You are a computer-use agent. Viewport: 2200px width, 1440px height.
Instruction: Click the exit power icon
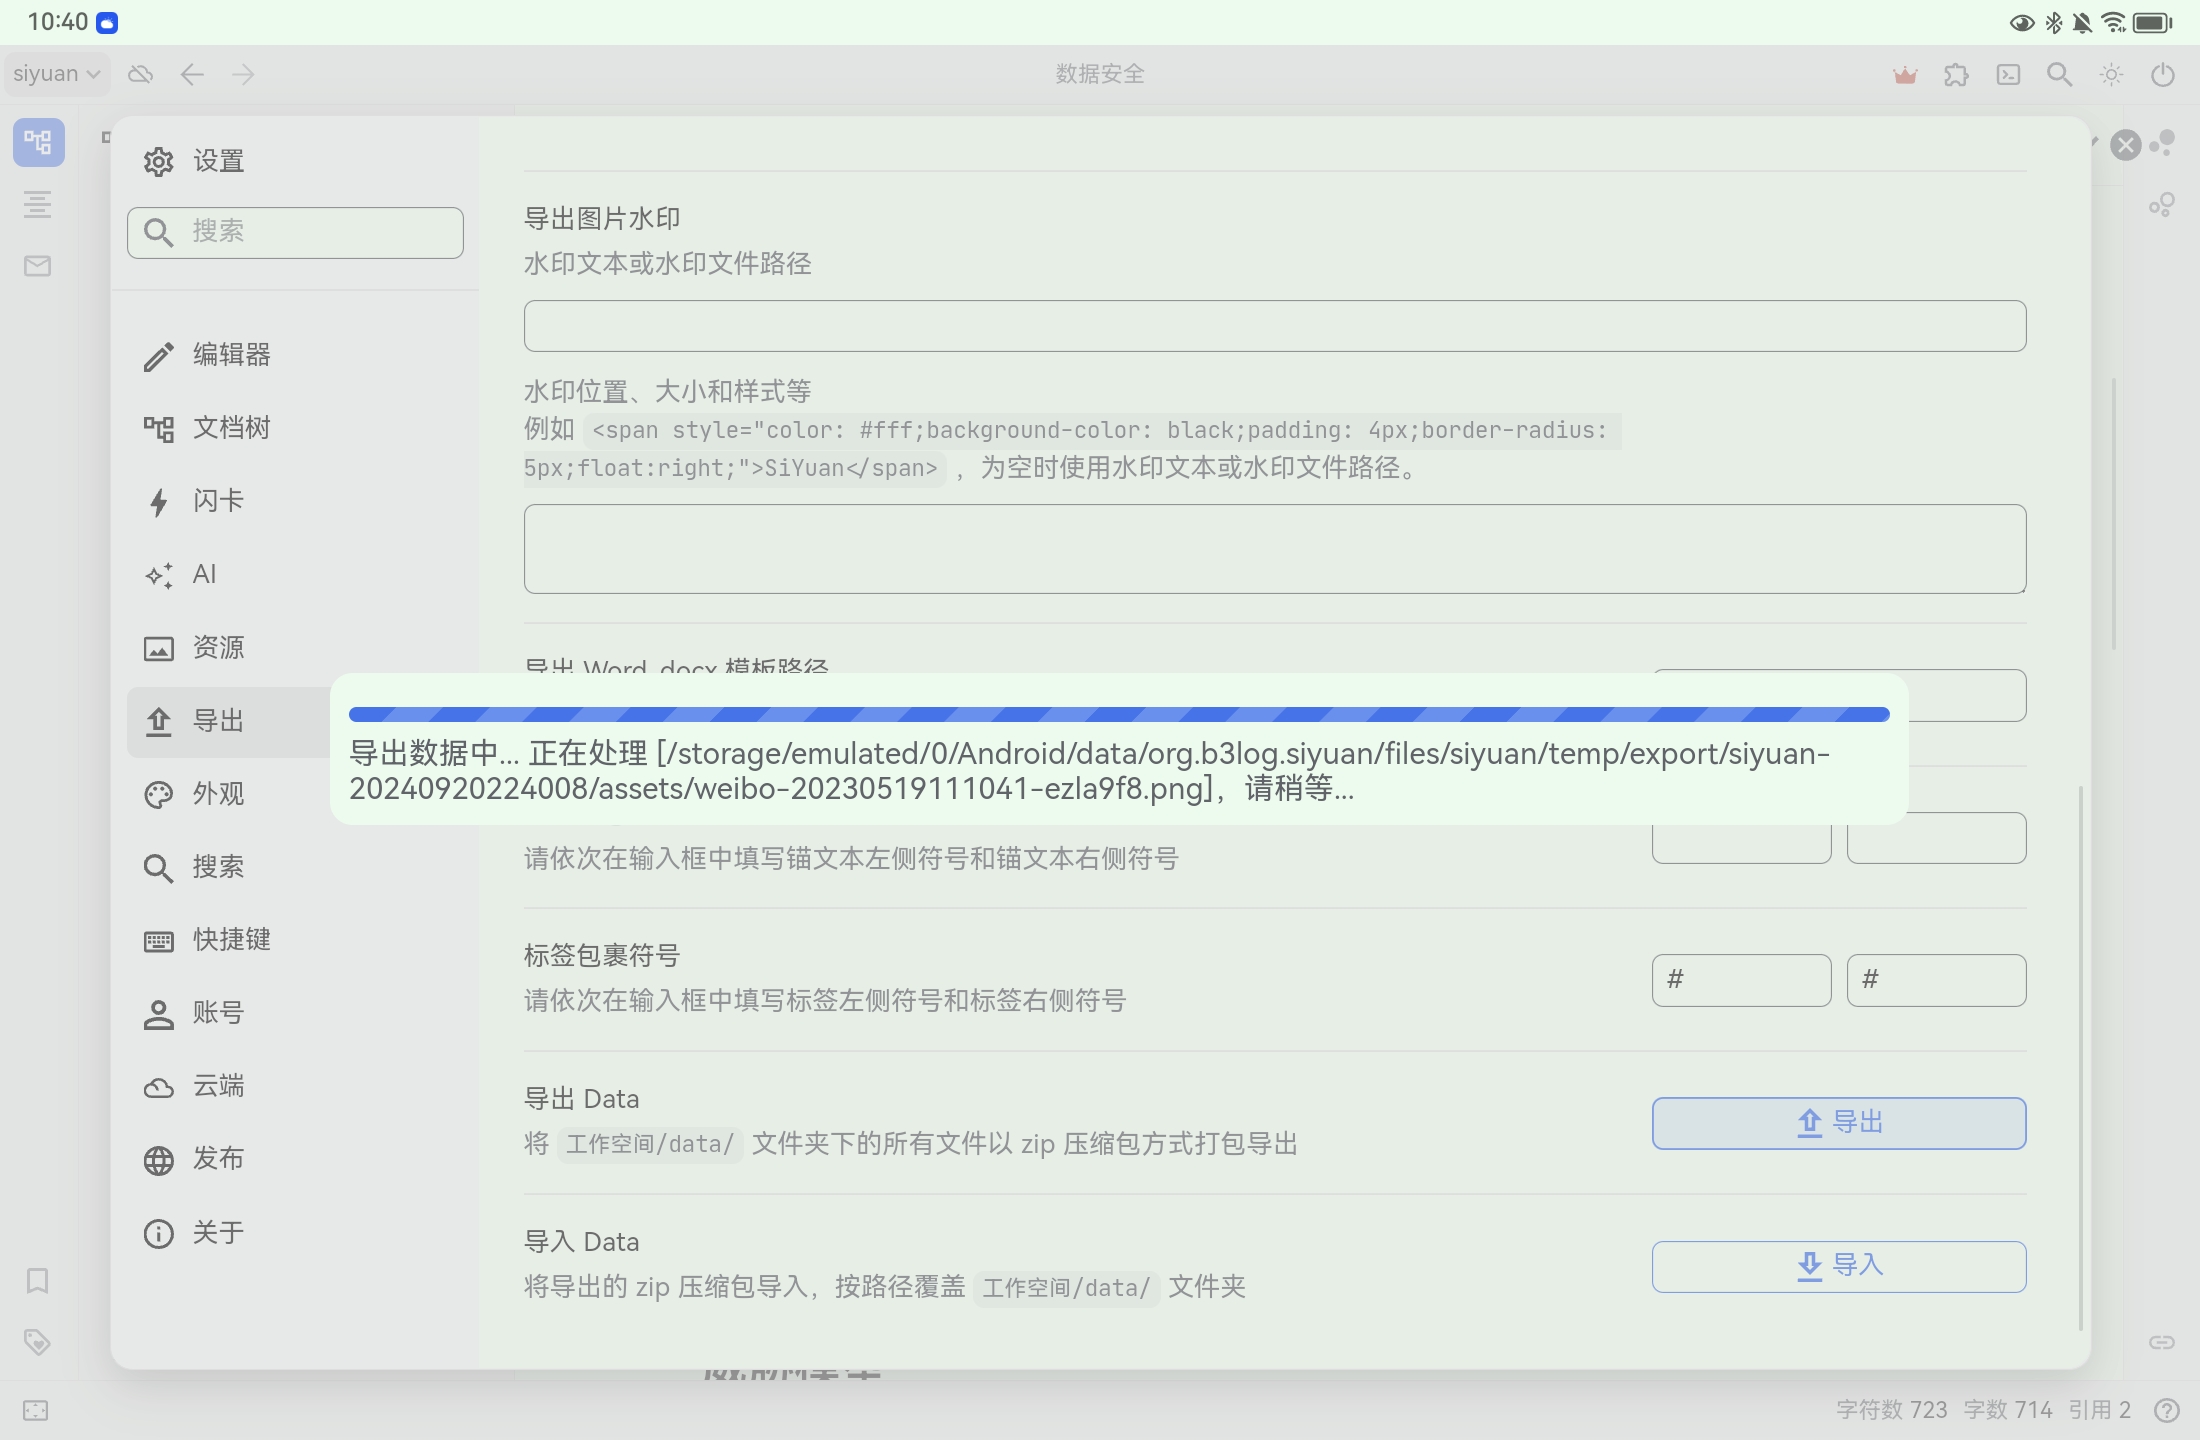(x=2163, y=73)
